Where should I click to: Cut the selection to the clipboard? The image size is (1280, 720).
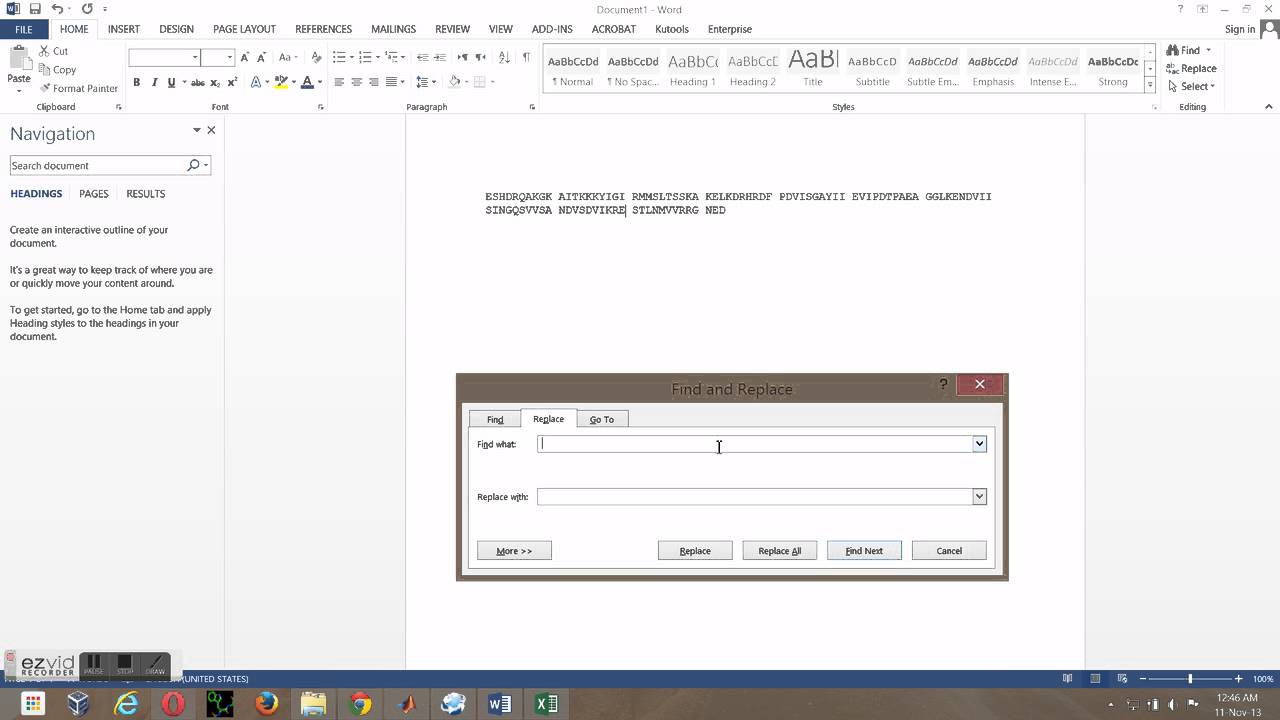[54, 51]
